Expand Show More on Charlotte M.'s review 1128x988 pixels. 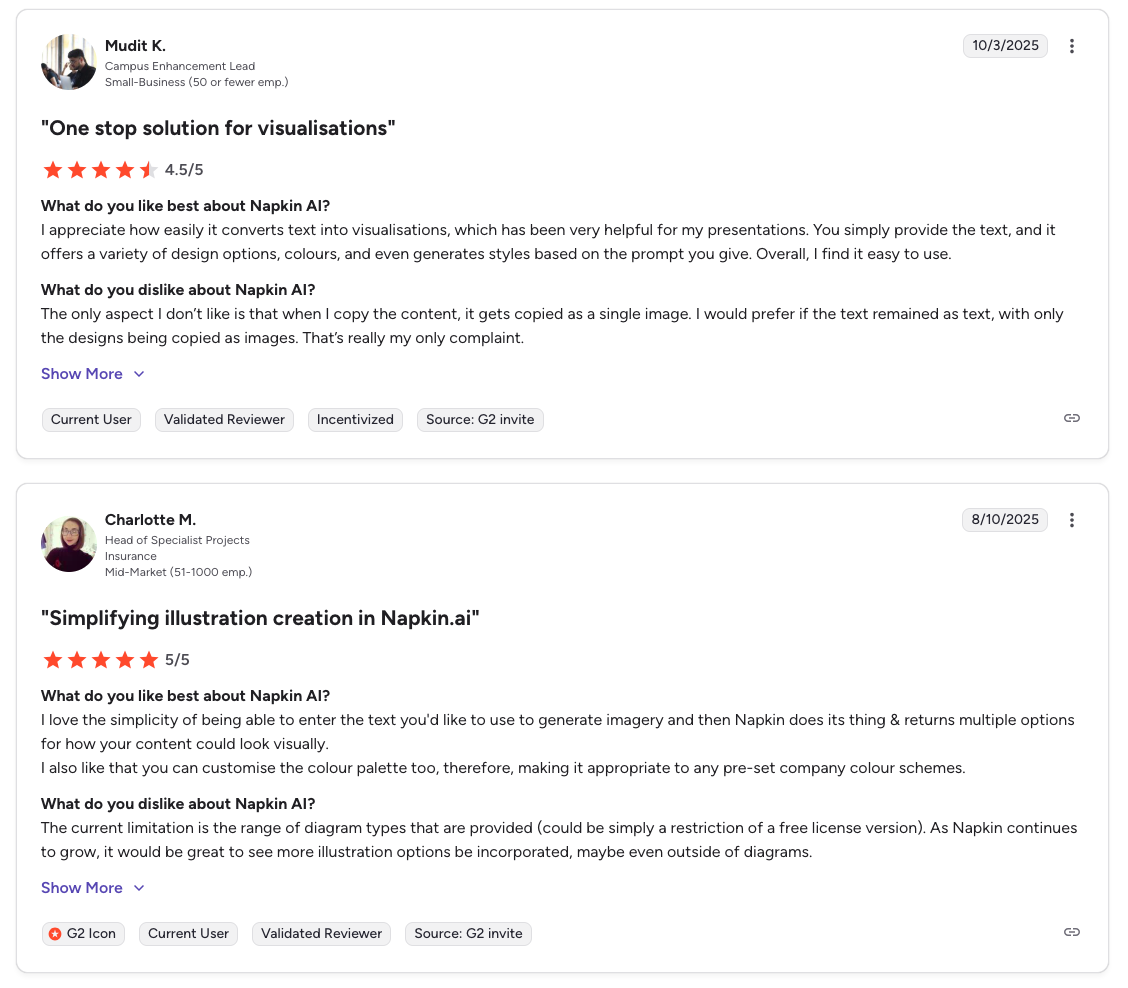click(x=81, y=887)
